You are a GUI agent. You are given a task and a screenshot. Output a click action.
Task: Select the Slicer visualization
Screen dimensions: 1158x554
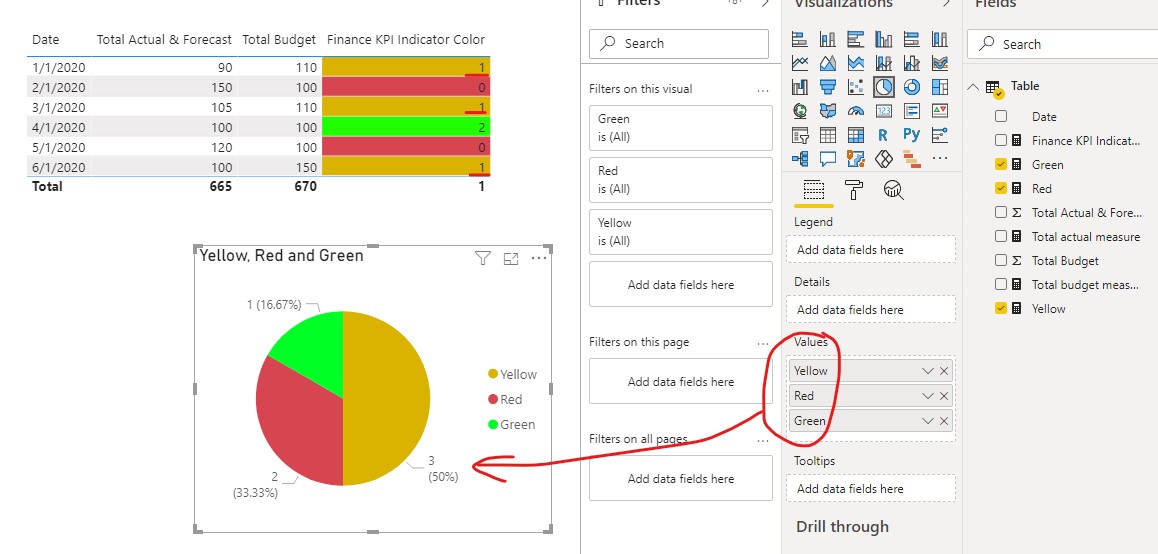800,135
